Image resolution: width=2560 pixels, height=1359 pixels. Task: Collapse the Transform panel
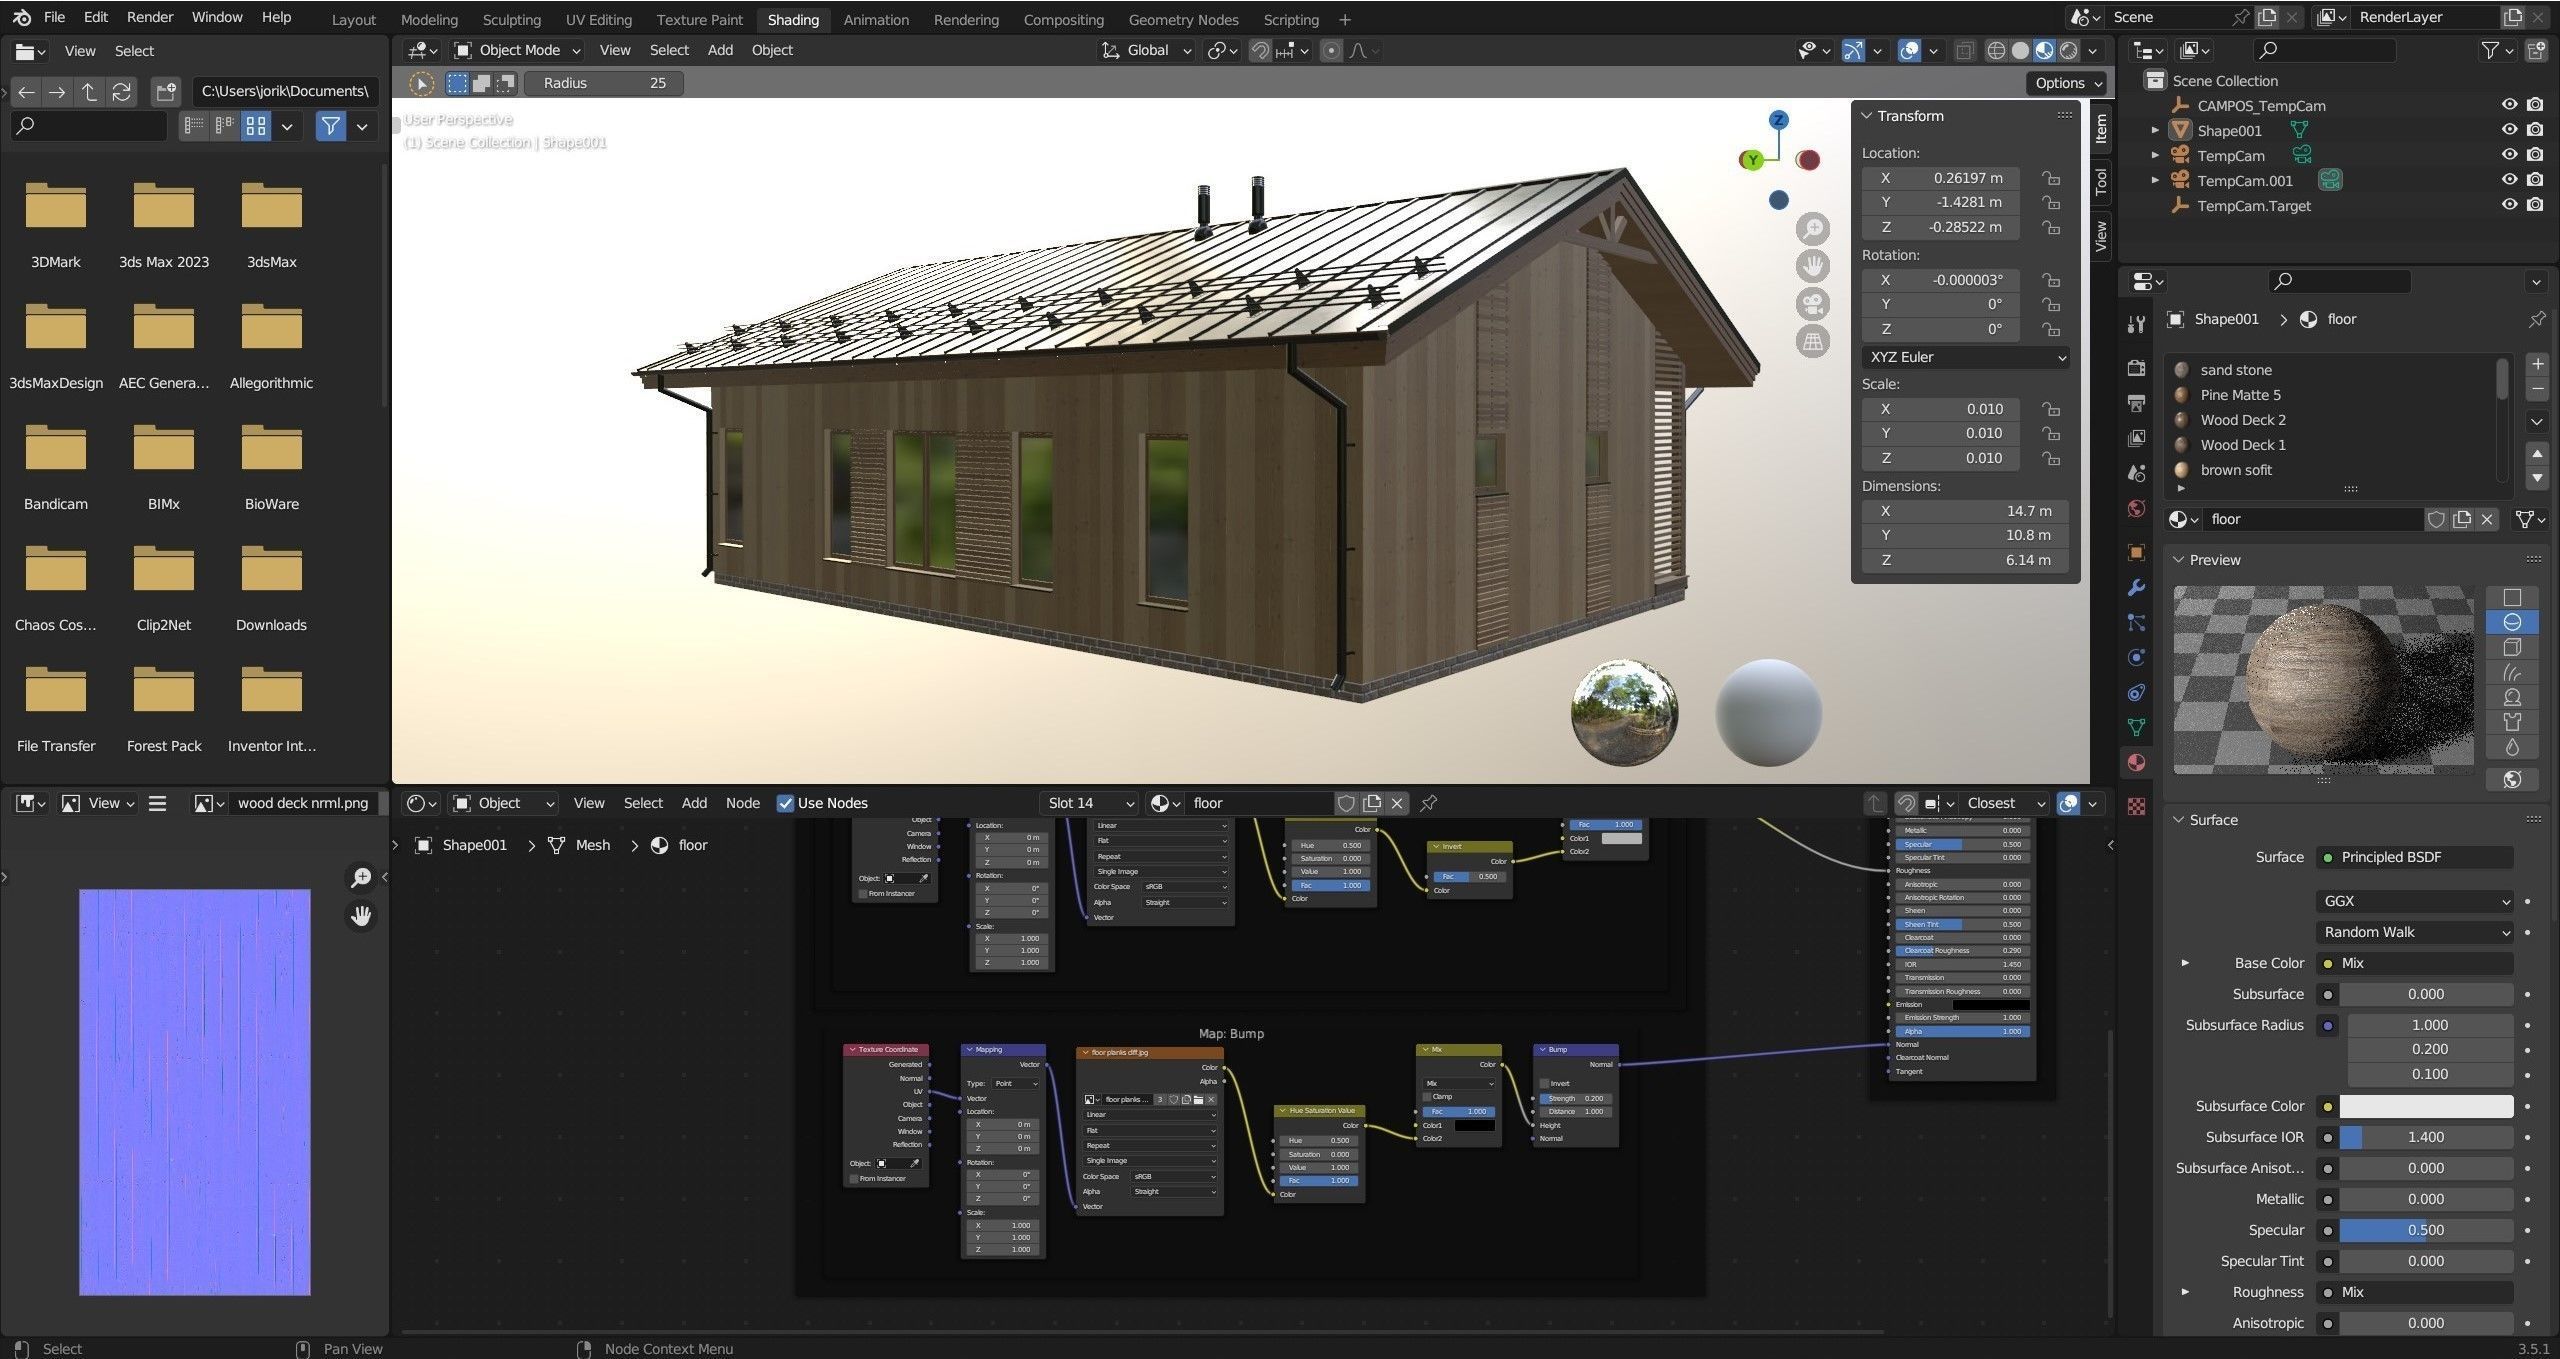(1867, 116)
